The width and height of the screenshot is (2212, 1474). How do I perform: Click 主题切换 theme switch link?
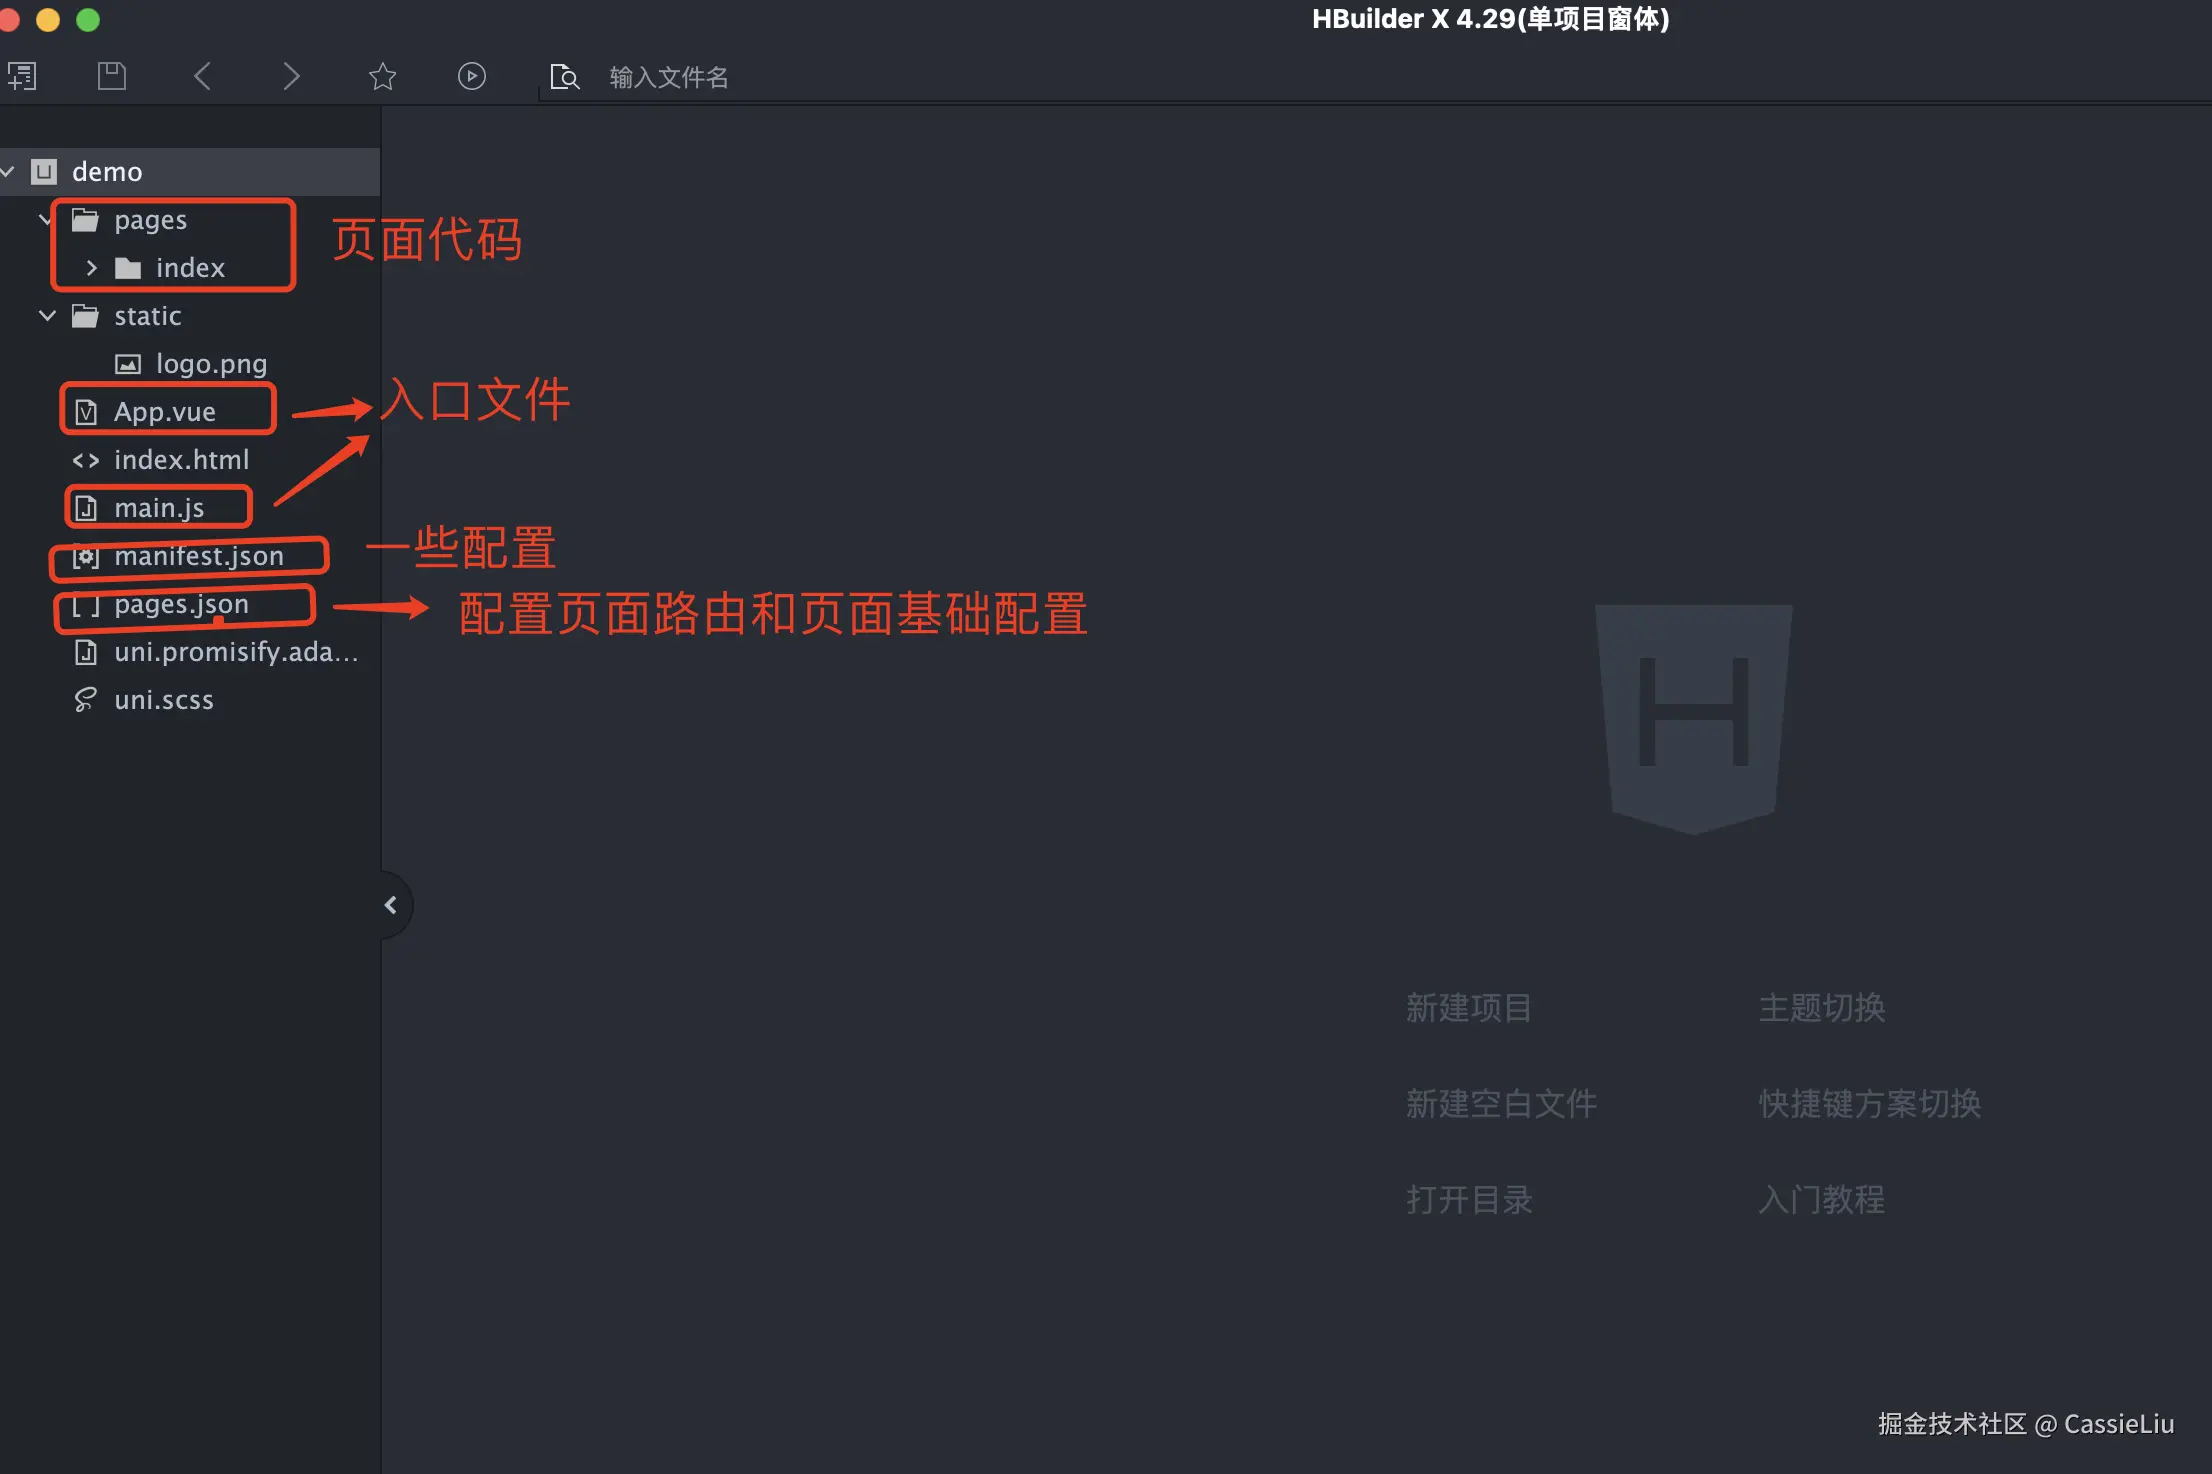click(1821, 1008)
